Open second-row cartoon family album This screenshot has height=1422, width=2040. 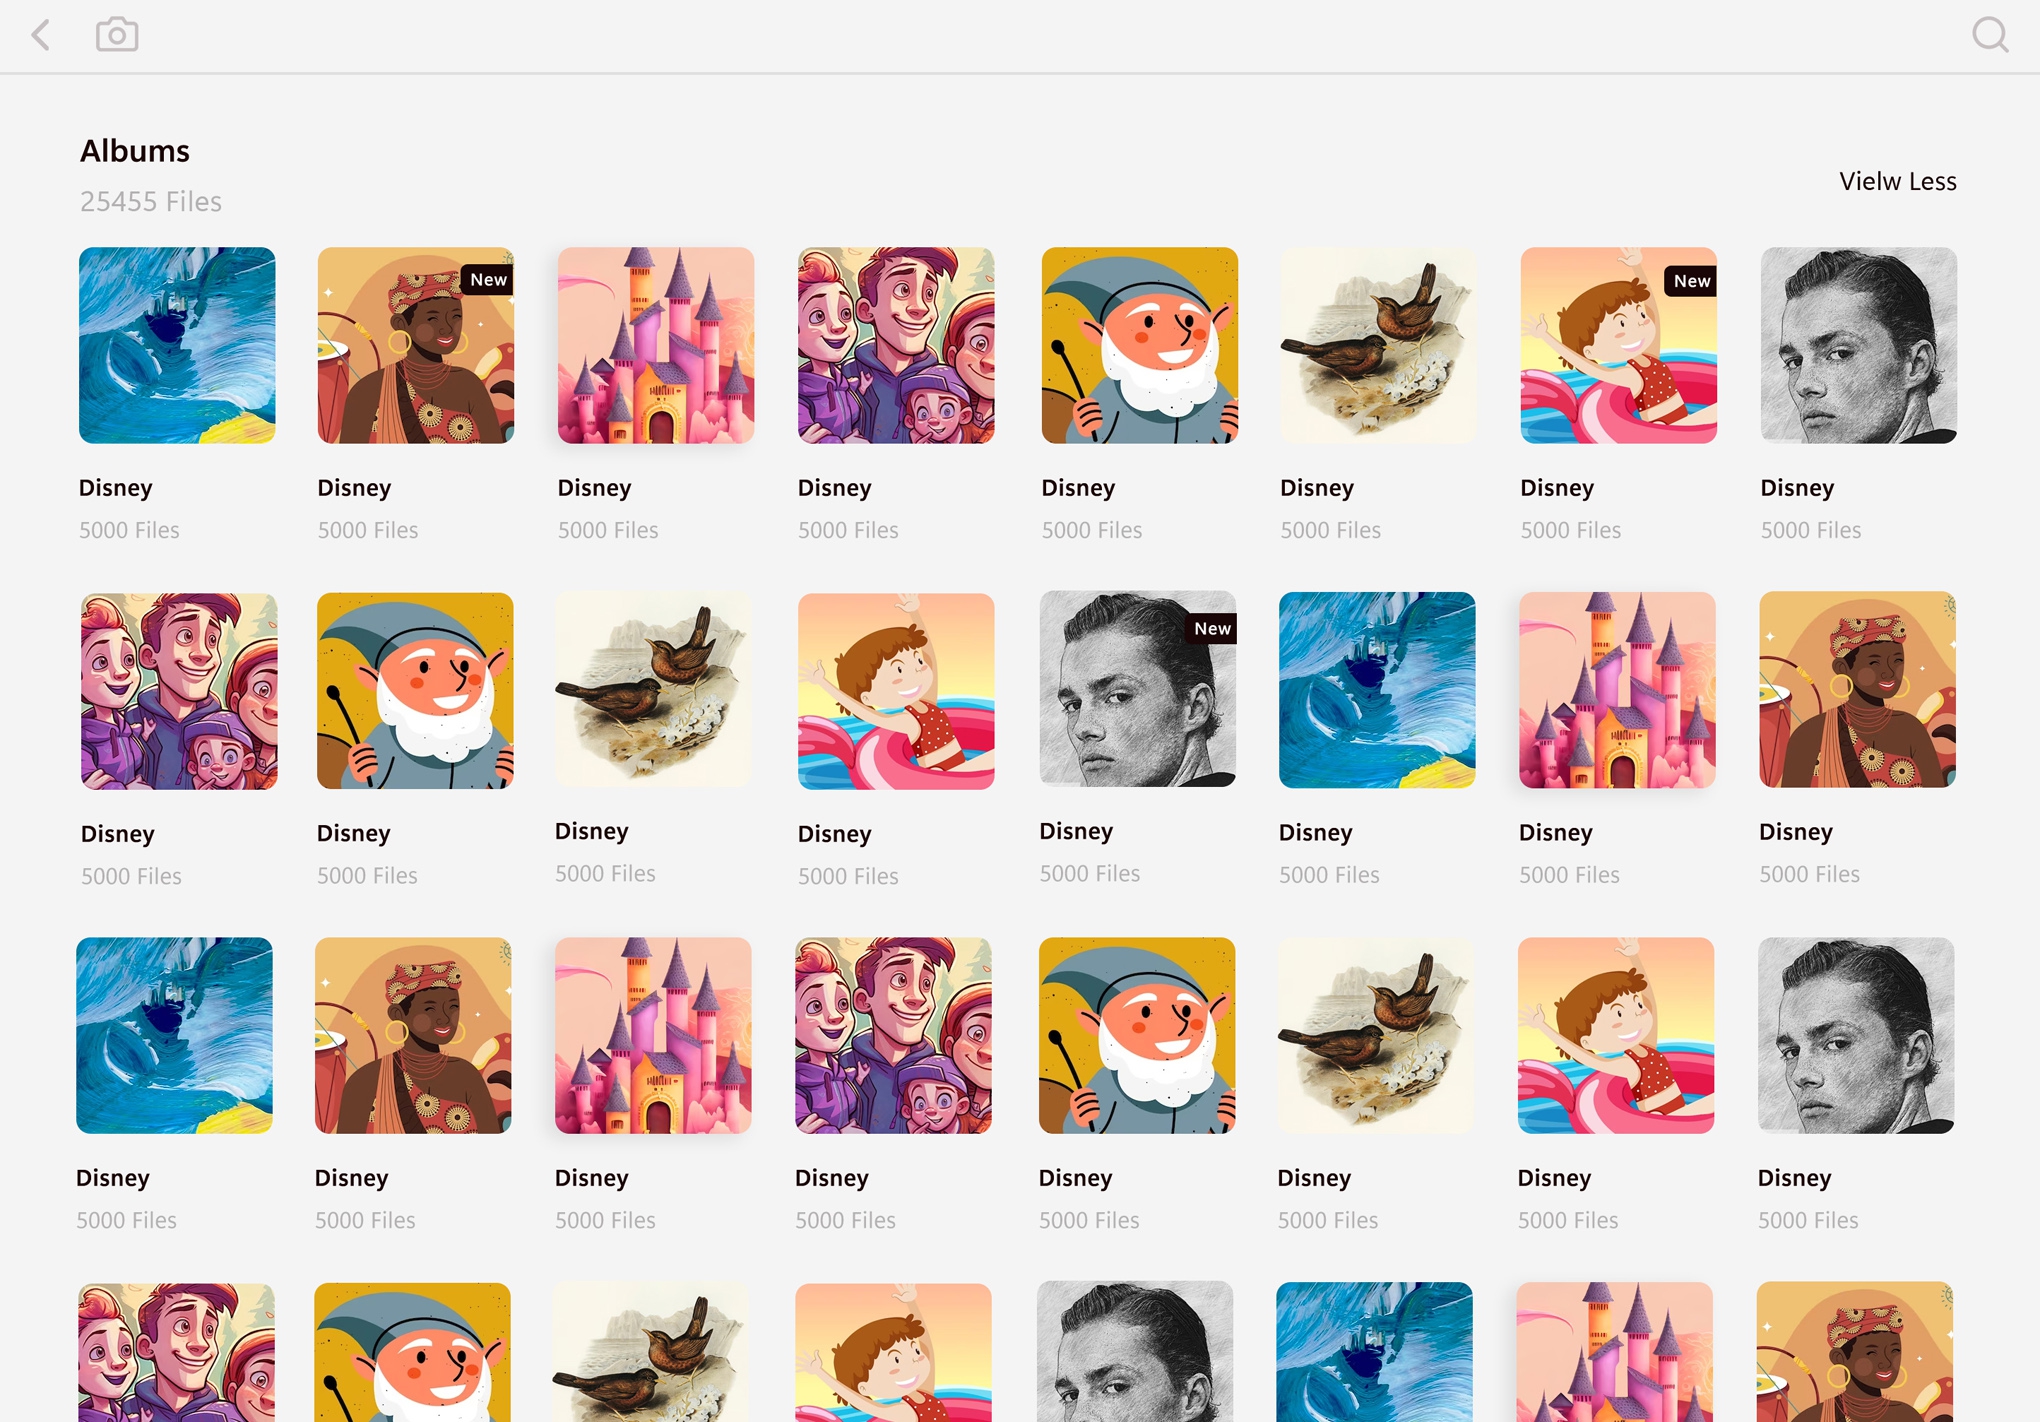(179, 691)
